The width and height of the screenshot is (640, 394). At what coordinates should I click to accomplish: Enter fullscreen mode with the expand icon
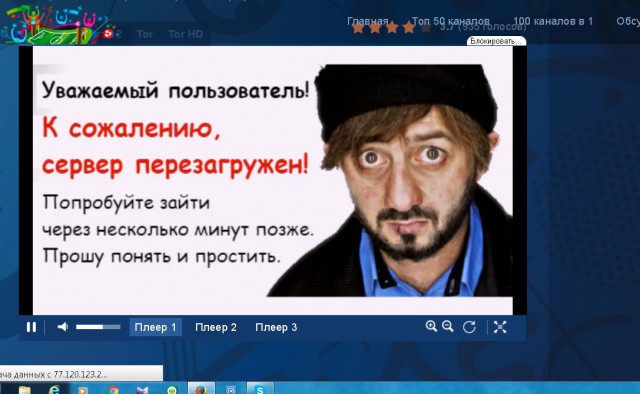[500, 327]
